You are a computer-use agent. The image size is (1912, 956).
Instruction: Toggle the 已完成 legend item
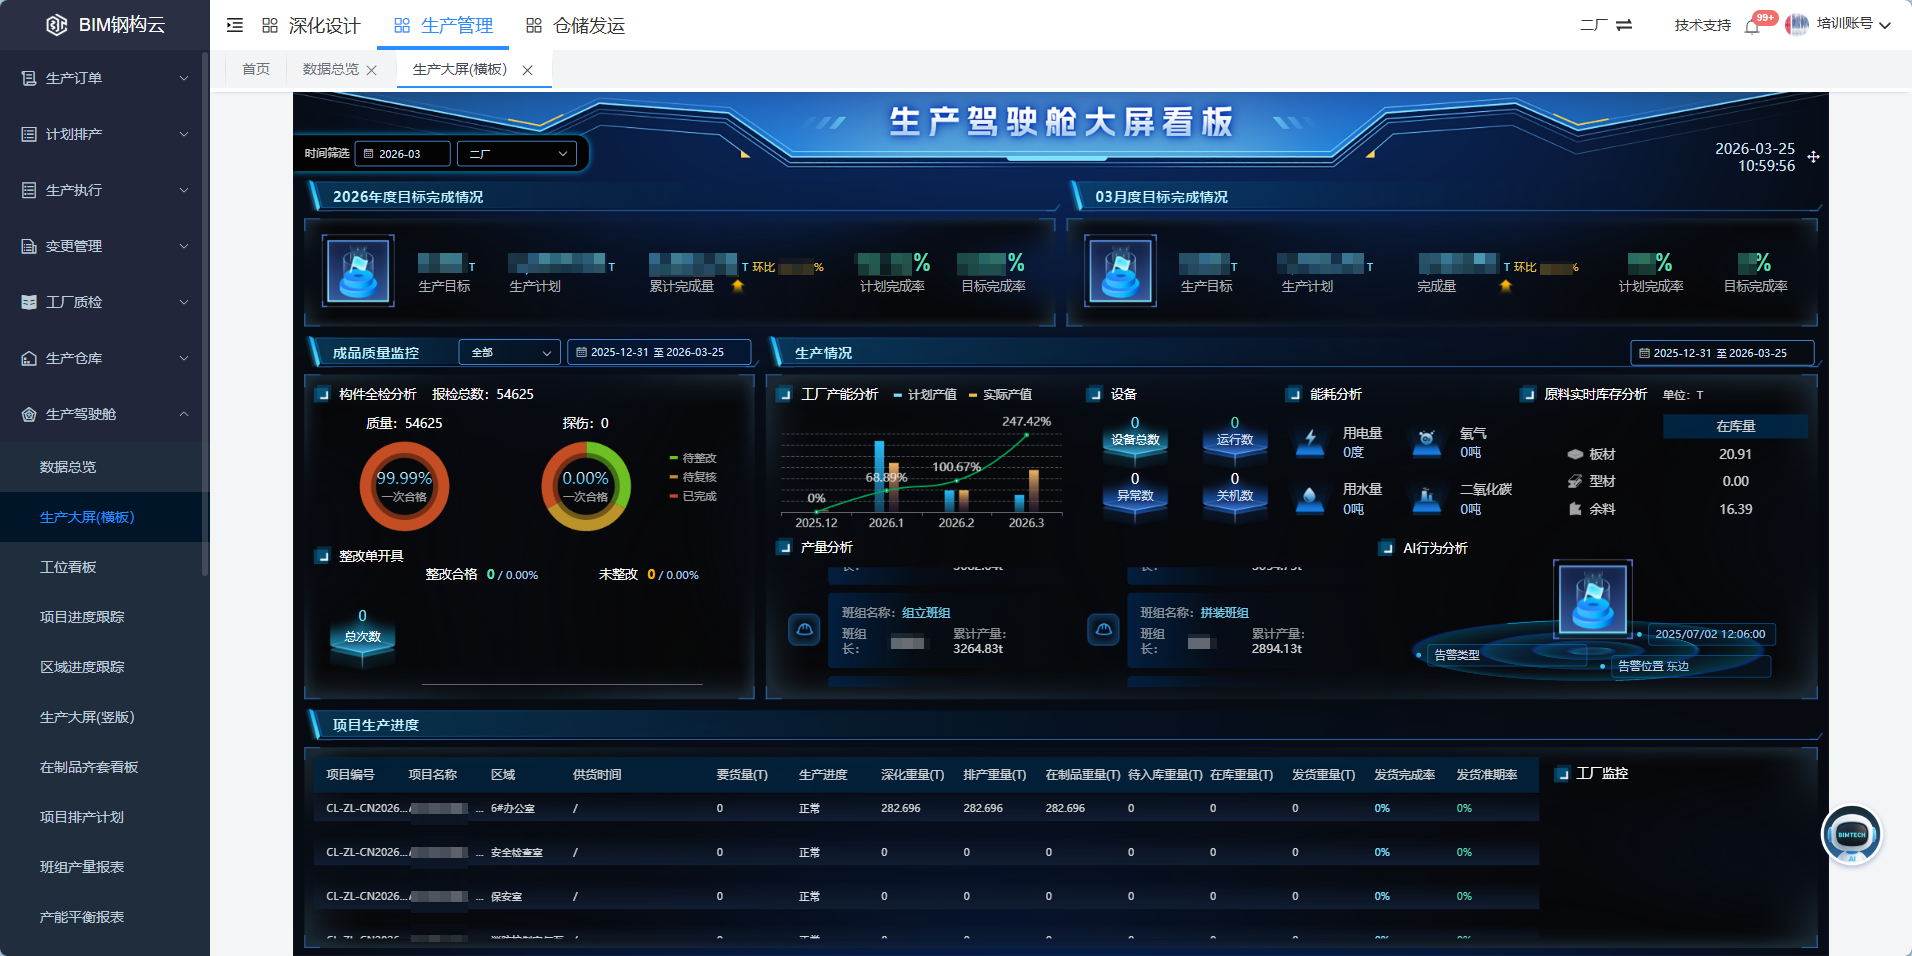[x=693, y=496]
